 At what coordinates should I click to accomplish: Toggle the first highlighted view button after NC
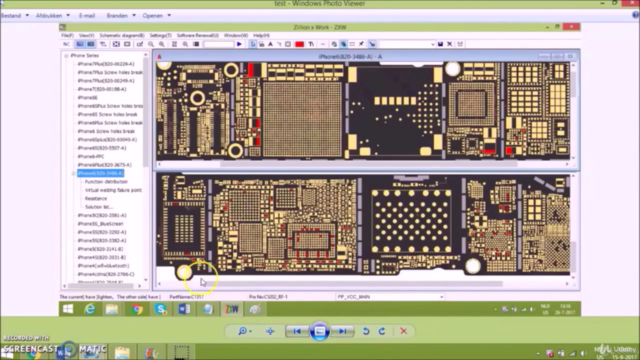coord(80,44)
